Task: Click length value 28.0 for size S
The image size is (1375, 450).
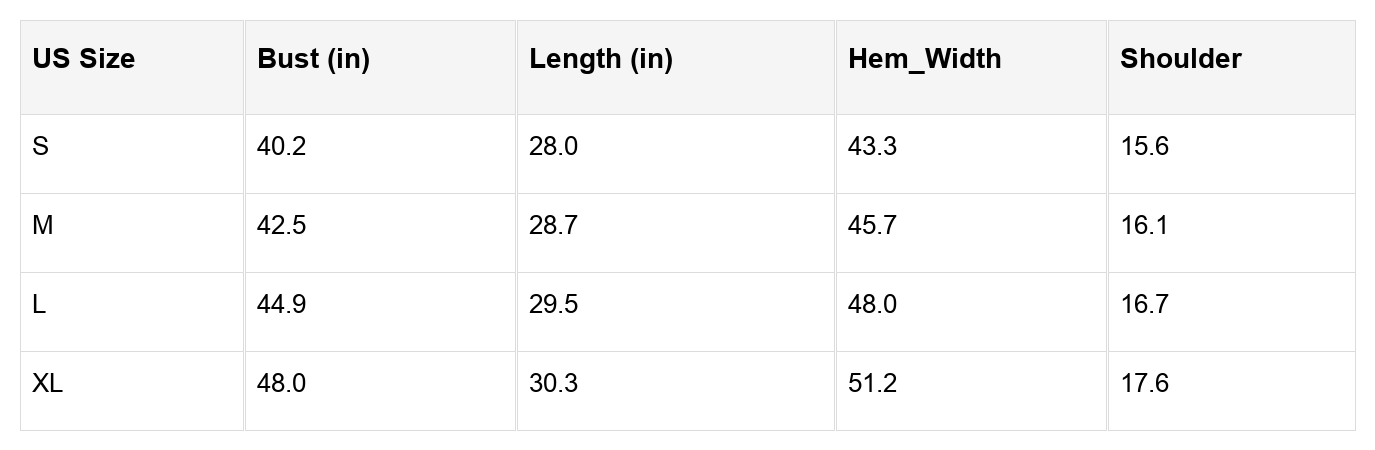Action: point(553,147)
